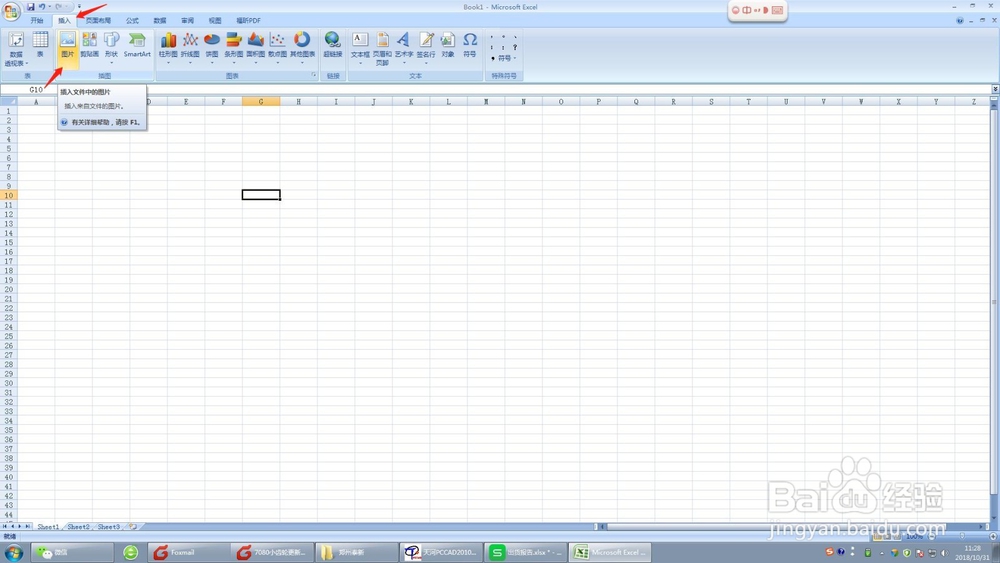Expand the formula bar
This screenshot has height=563, width=1000.
pyautogui.click(x=995, y=89)
